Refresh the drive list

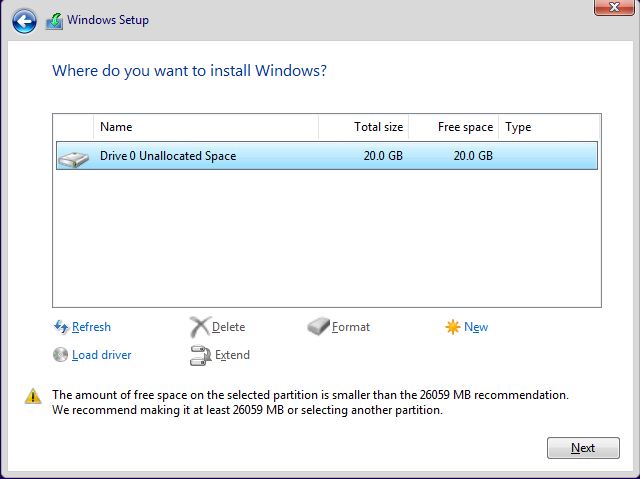(x=91, y=327)
